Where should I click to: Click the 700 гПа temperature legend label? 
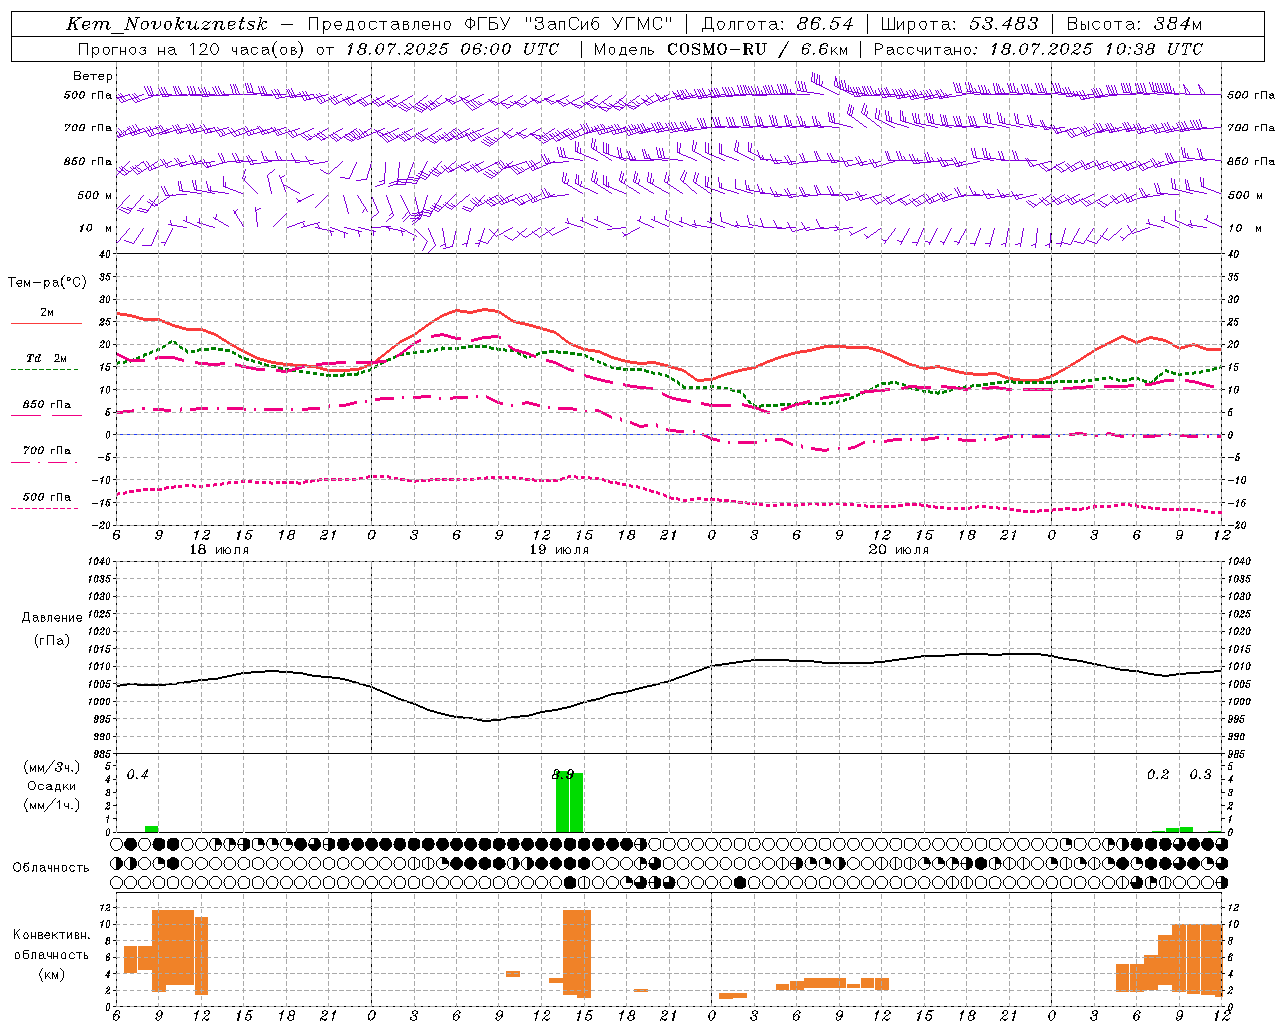47,450
